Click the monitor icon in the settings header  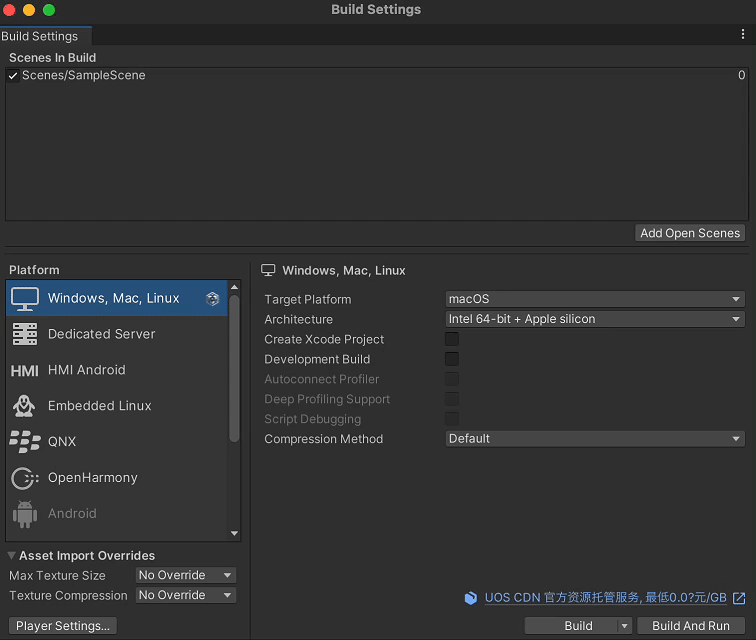268,270
